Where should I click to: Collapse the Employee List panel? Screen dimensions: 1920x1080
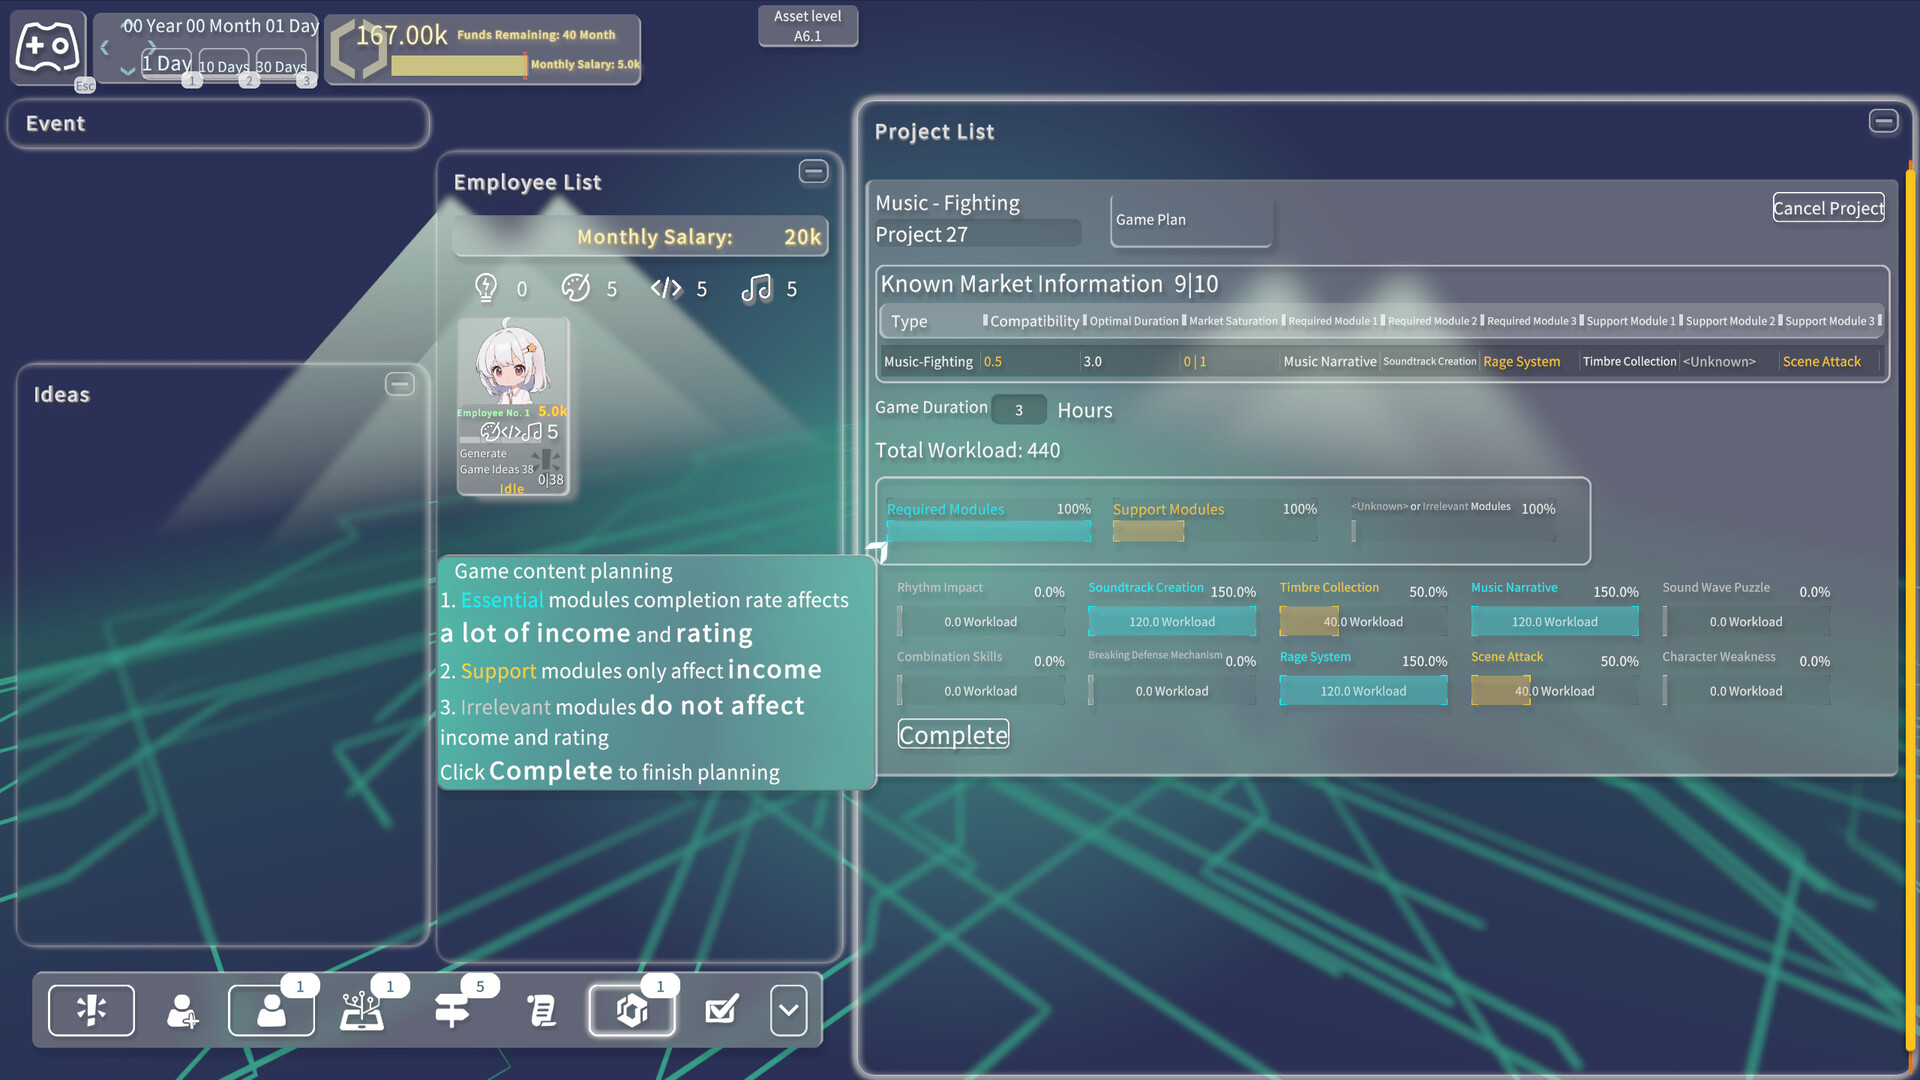coord(813,172)
